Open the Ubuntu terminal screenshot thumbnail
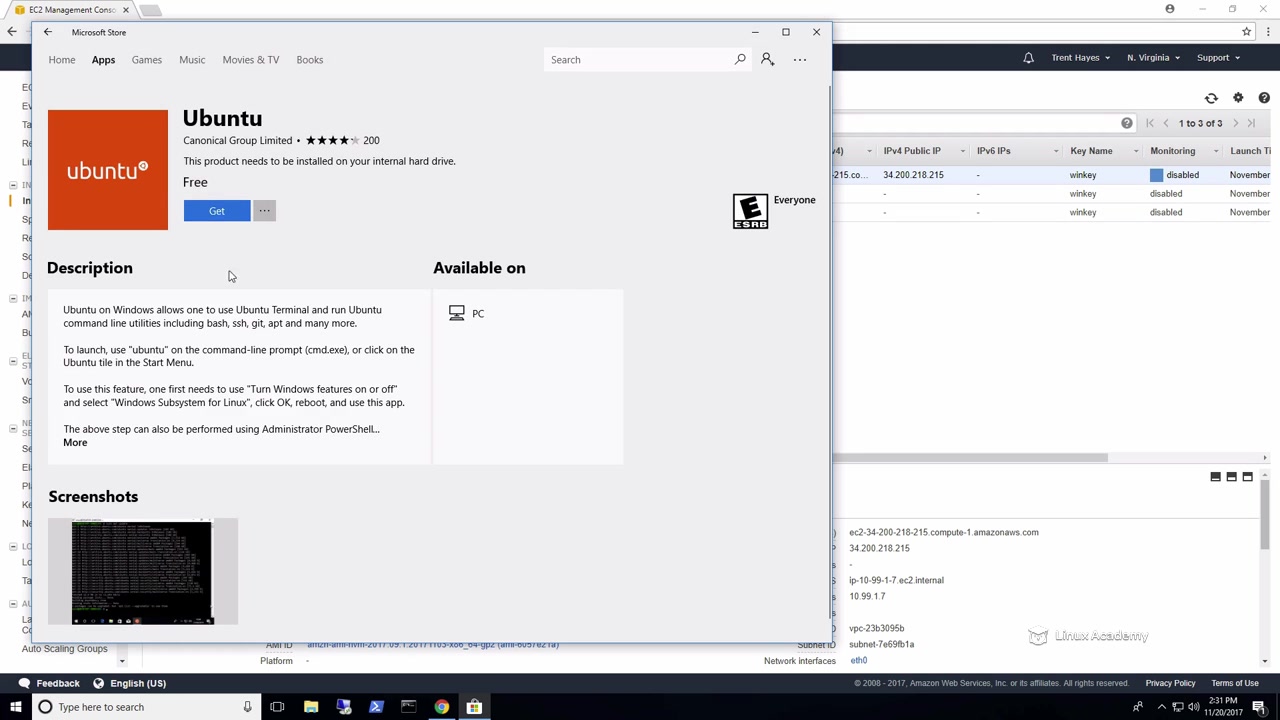 click(143, 571)
